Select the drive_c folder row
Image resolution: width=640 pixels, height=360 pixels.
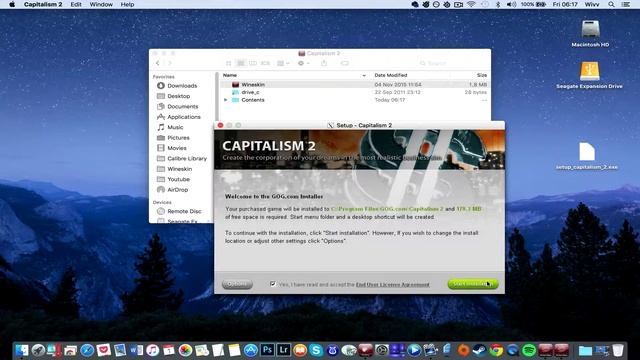(x=354, y=92)
